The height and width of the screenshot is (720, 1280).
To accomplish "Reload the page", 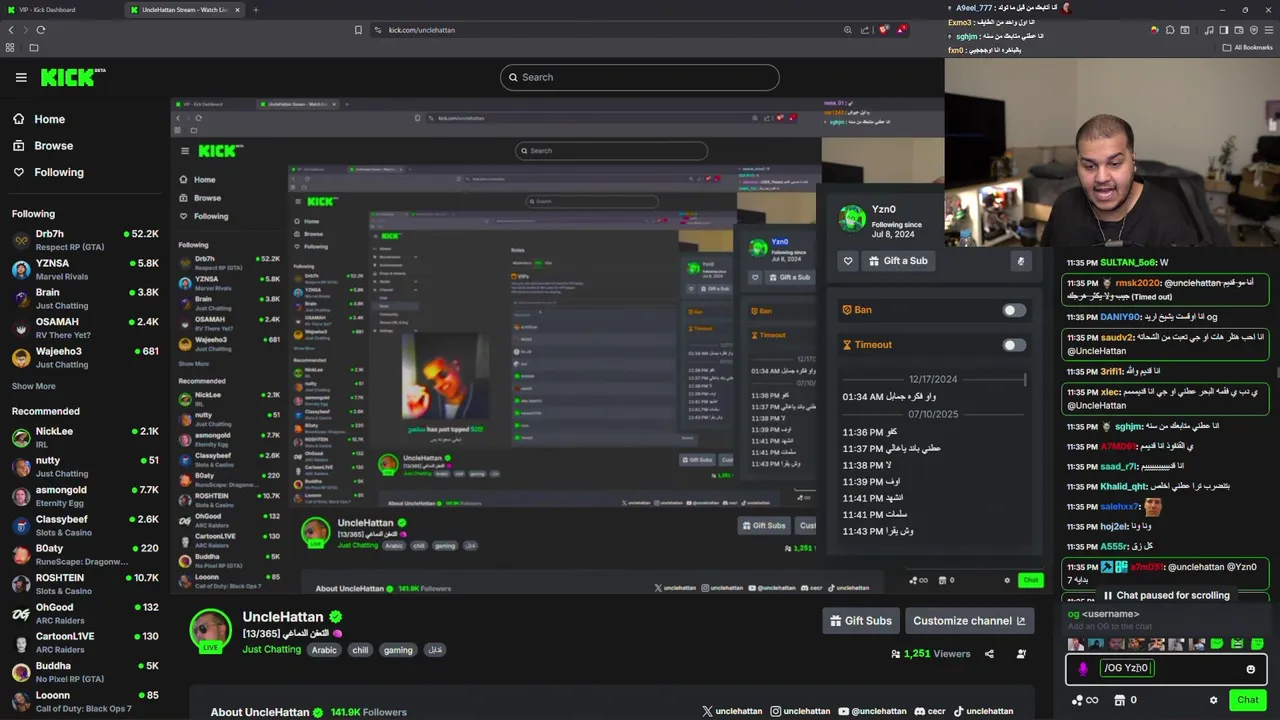I will point(41,30).
